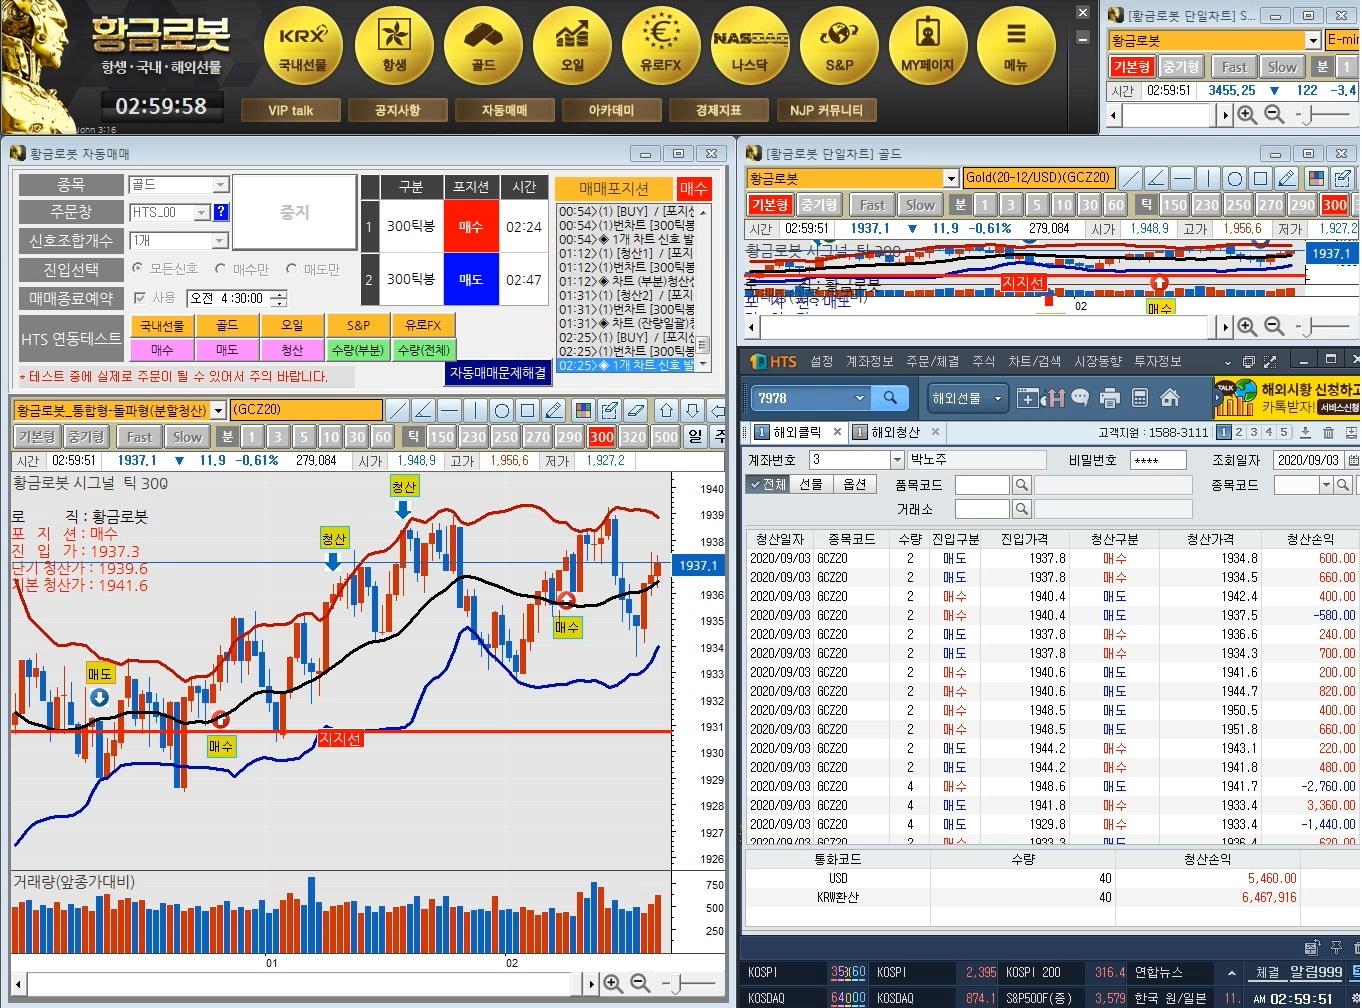Screen dimensions: 1362x1008
Task: Open HTS 주문/체결 menu
Action: click(x=932, y=361)
